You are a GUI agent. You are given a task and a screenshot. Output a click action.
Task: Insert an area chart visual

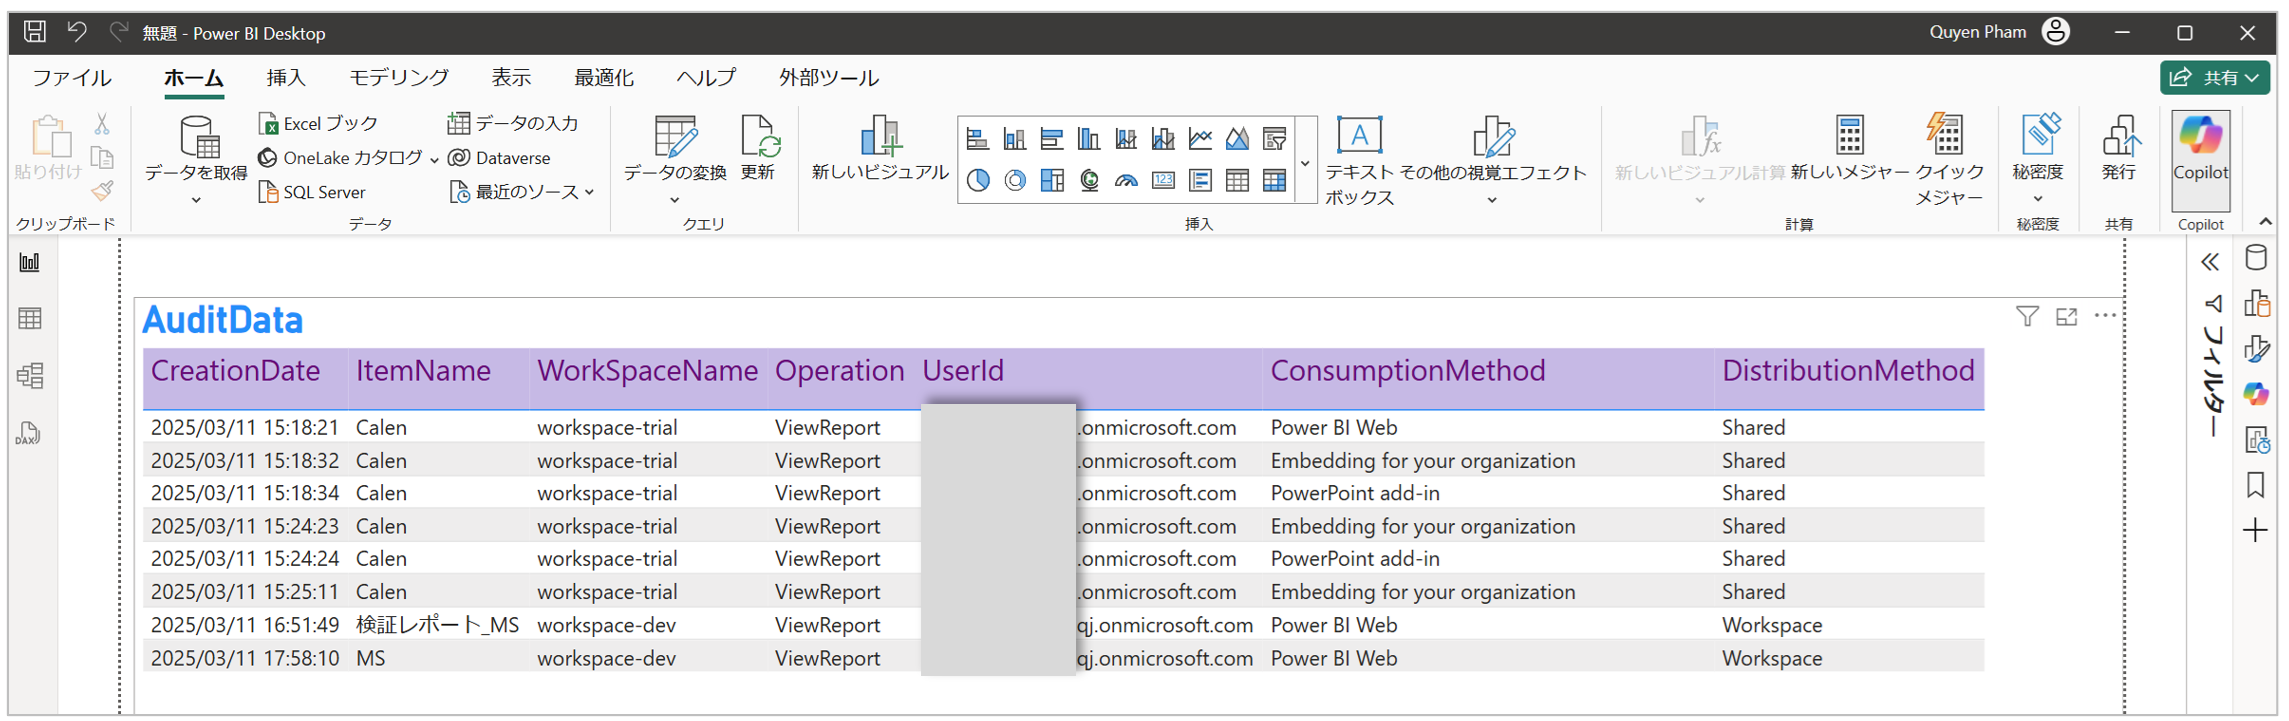tap(1237, 139)
